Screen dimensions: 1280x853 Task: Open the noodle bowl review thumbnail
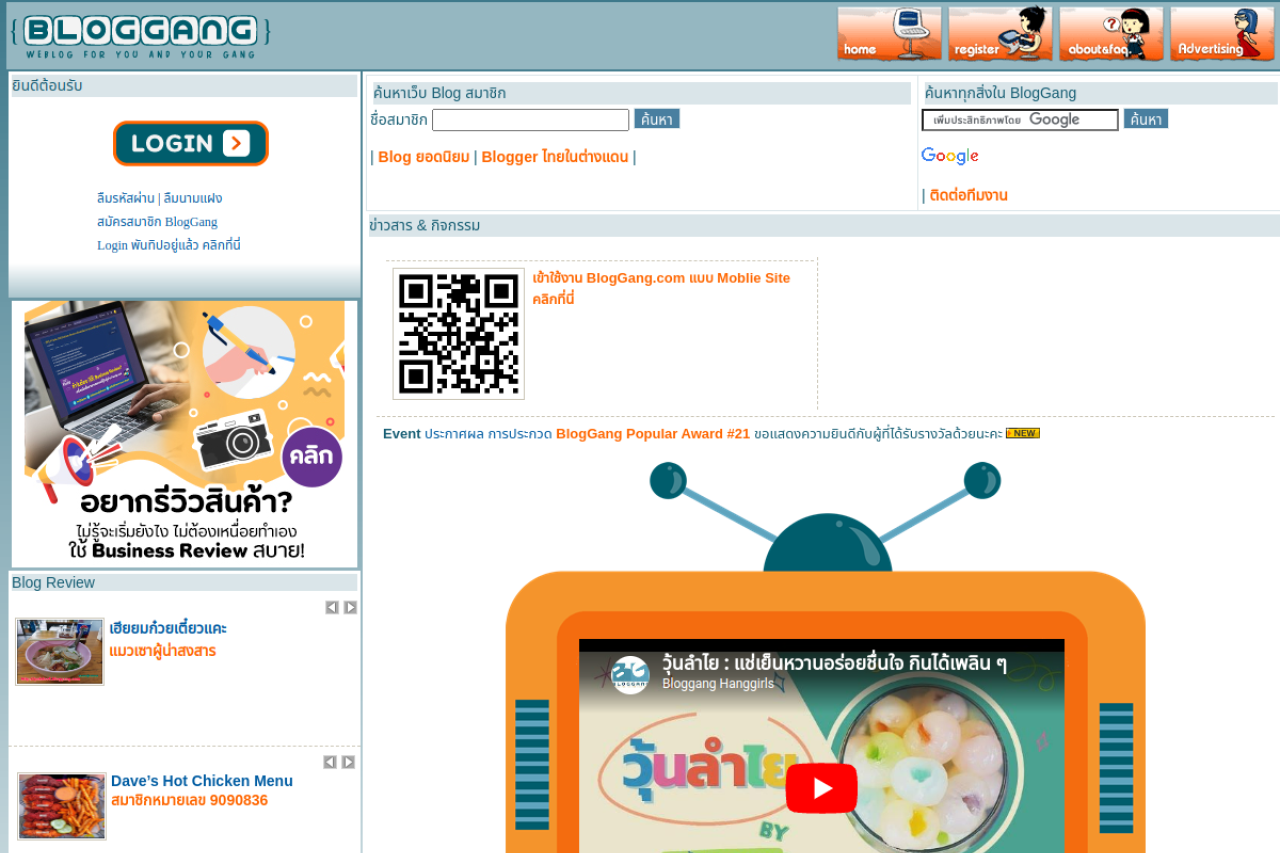(x=60, y=651)
